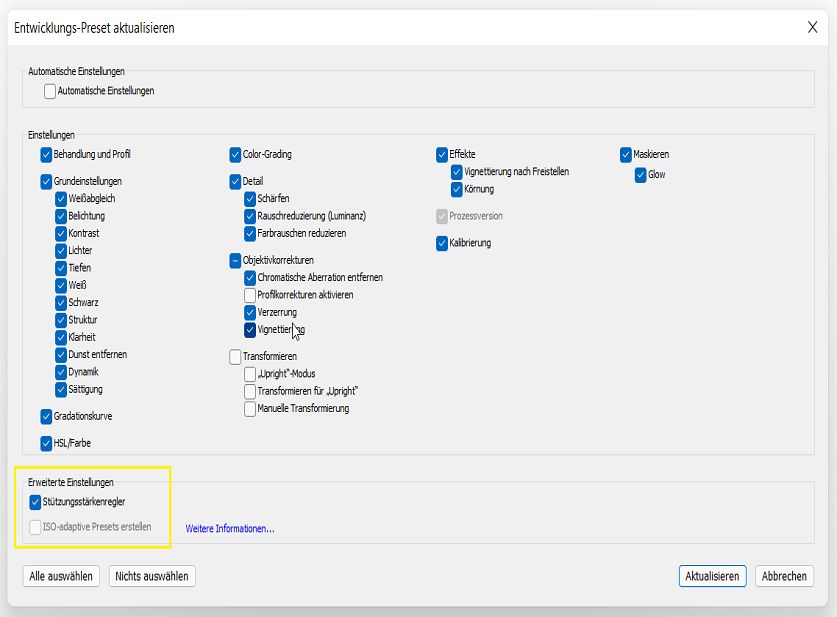The width and height of the screenshot is (837, 617).
Task: Uncheck the Weißabgleich option
Action: coord(61,199)
